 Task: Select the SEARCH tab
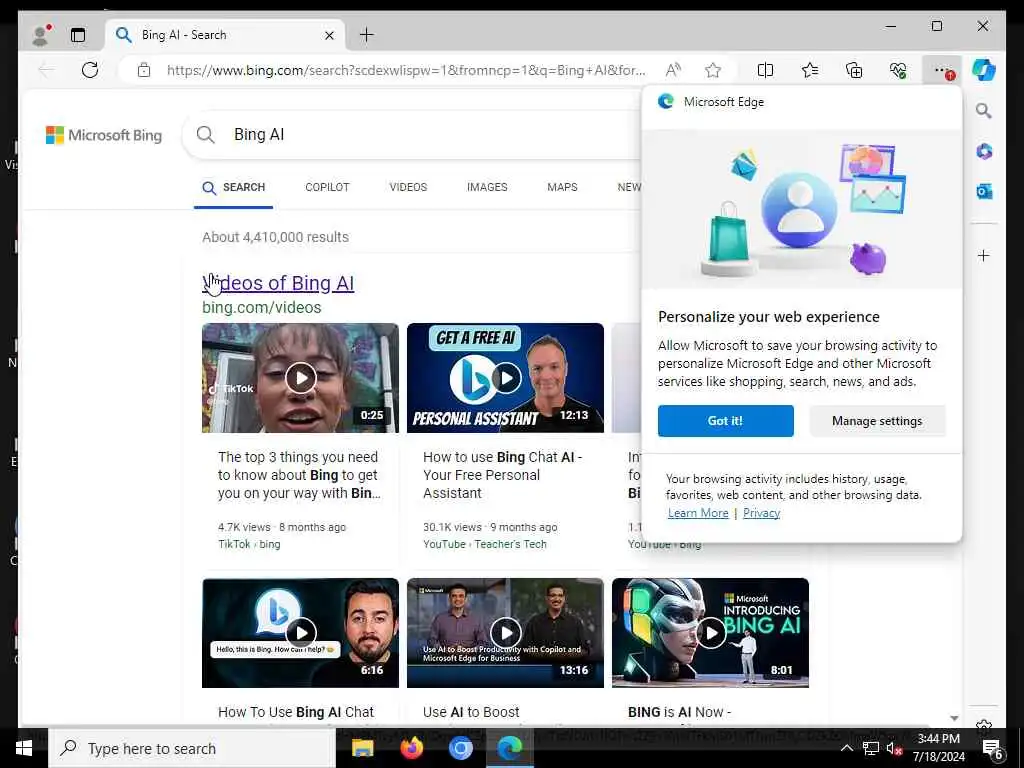[x=233, y=187]
